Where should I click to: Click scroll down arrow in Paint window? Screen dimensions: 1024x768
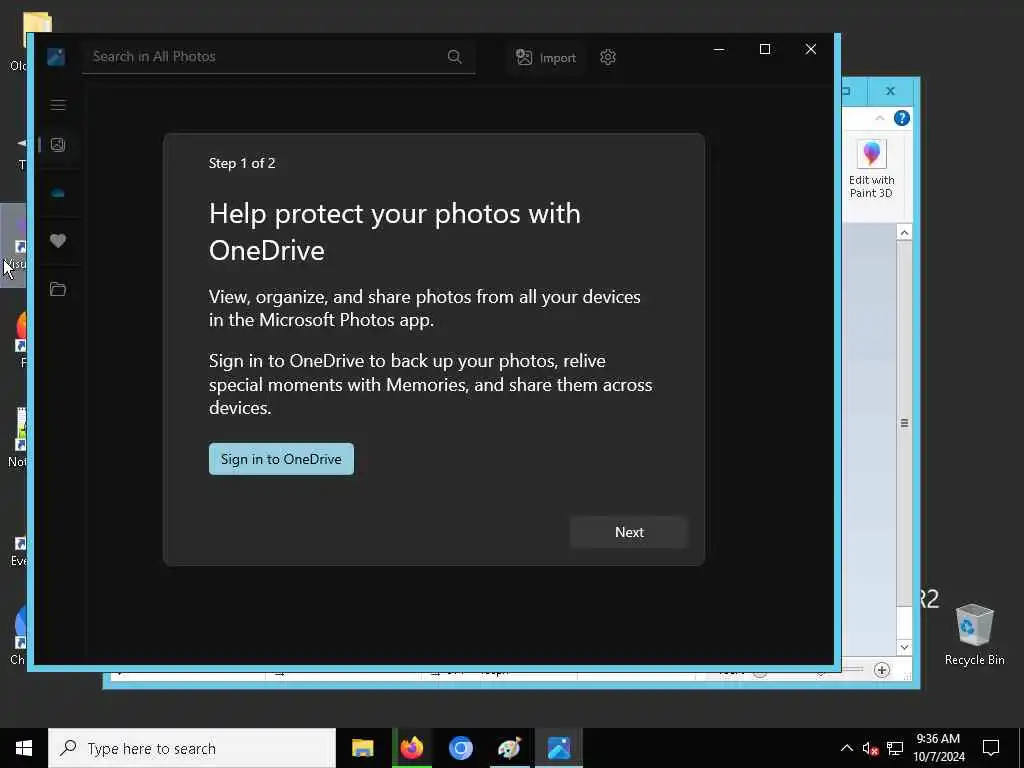904,647
